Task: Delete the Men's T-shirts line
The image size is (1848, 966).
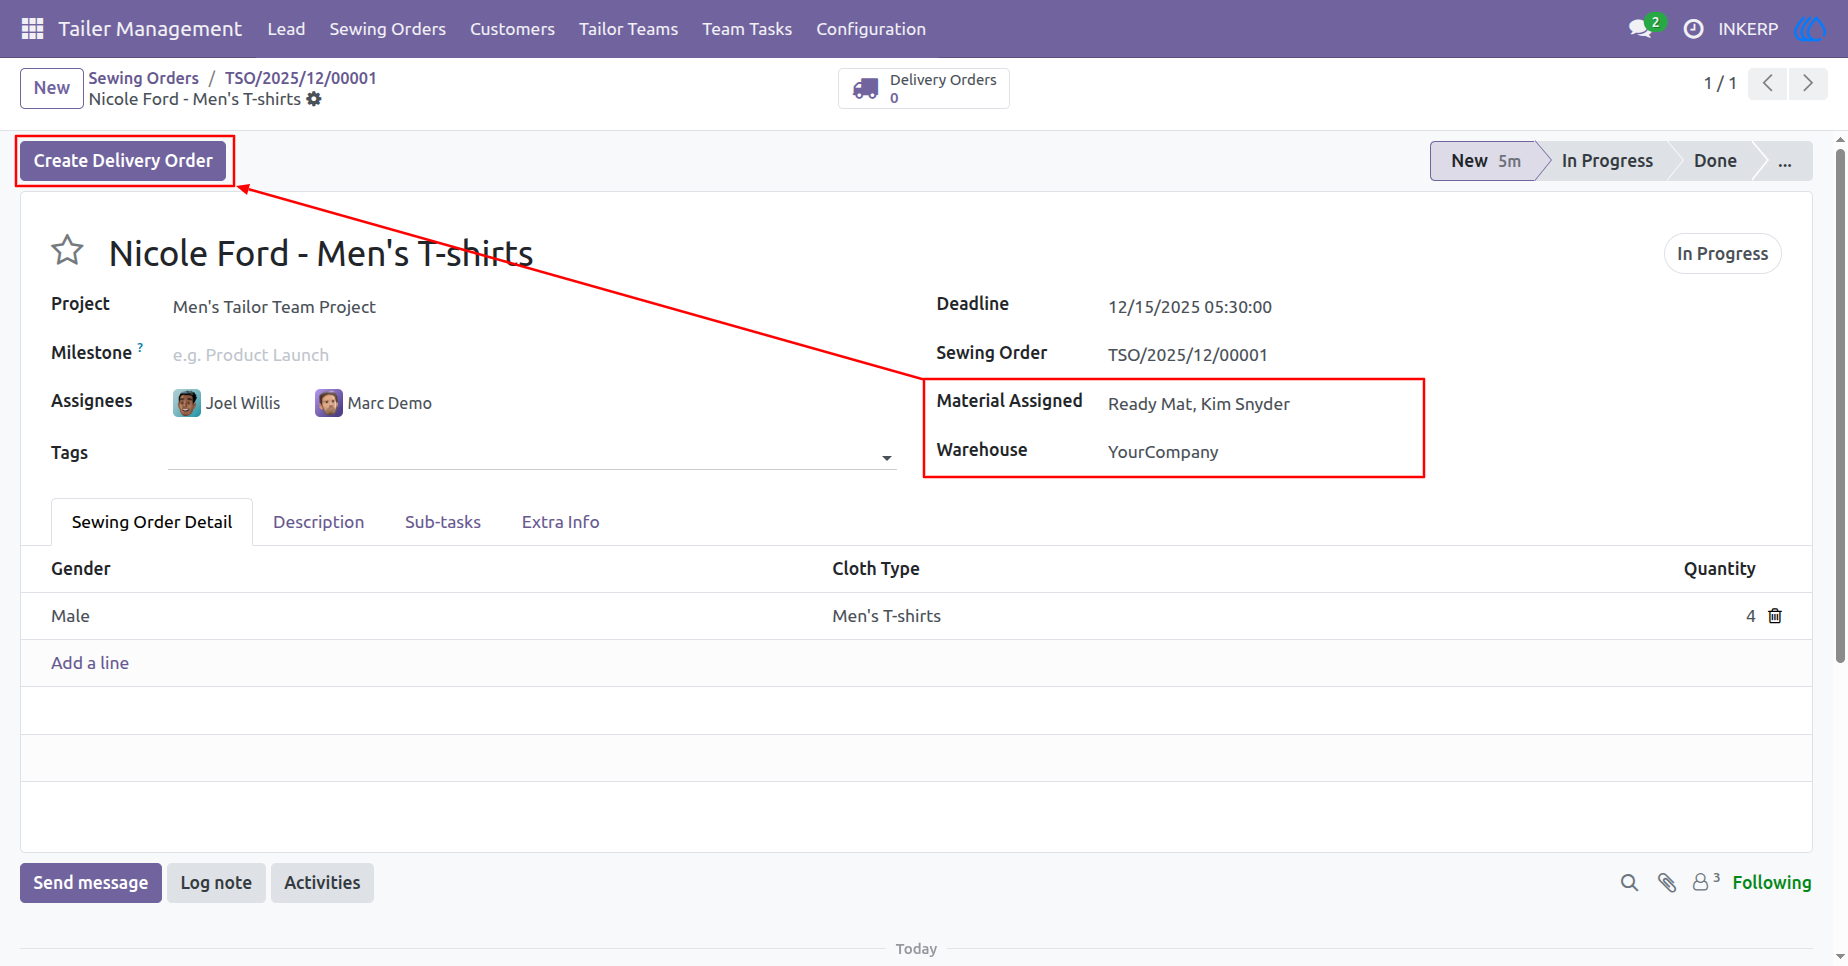Action: click(x=1775, y=616)
